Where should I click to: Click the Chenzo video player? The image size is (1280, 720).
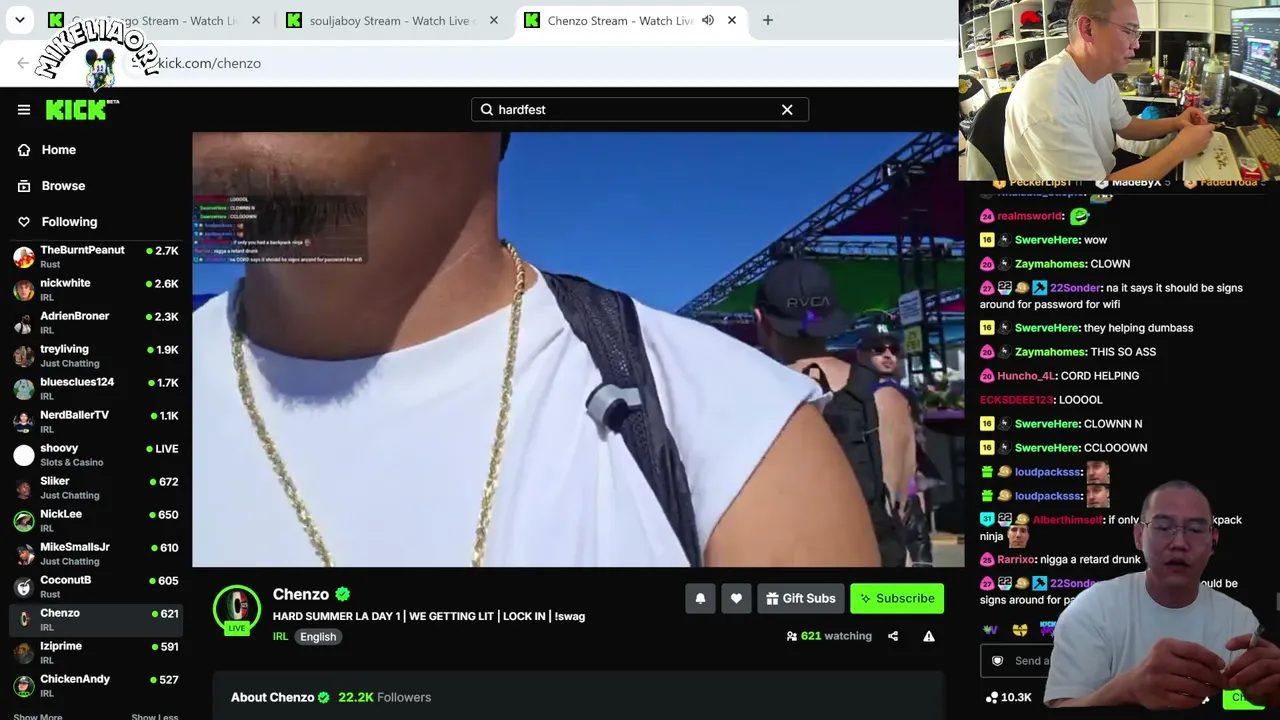click(578, 350)
